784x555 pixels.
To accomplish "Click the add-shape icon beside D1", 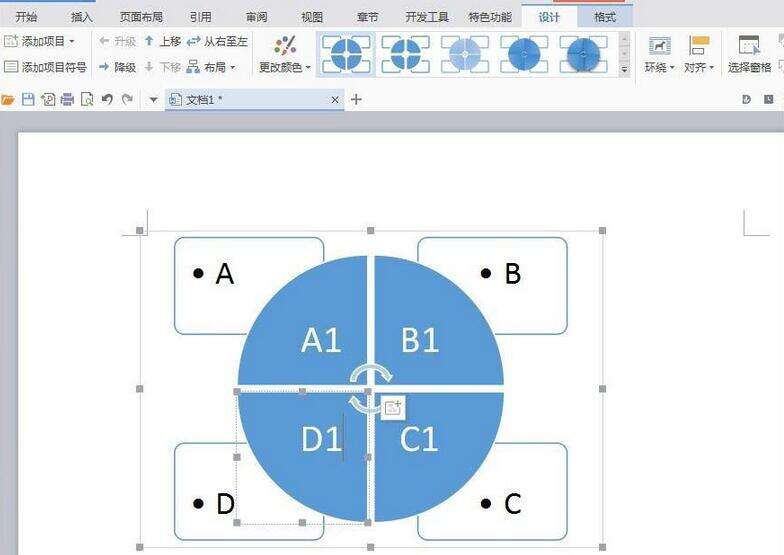I will (x=394, y=407).
